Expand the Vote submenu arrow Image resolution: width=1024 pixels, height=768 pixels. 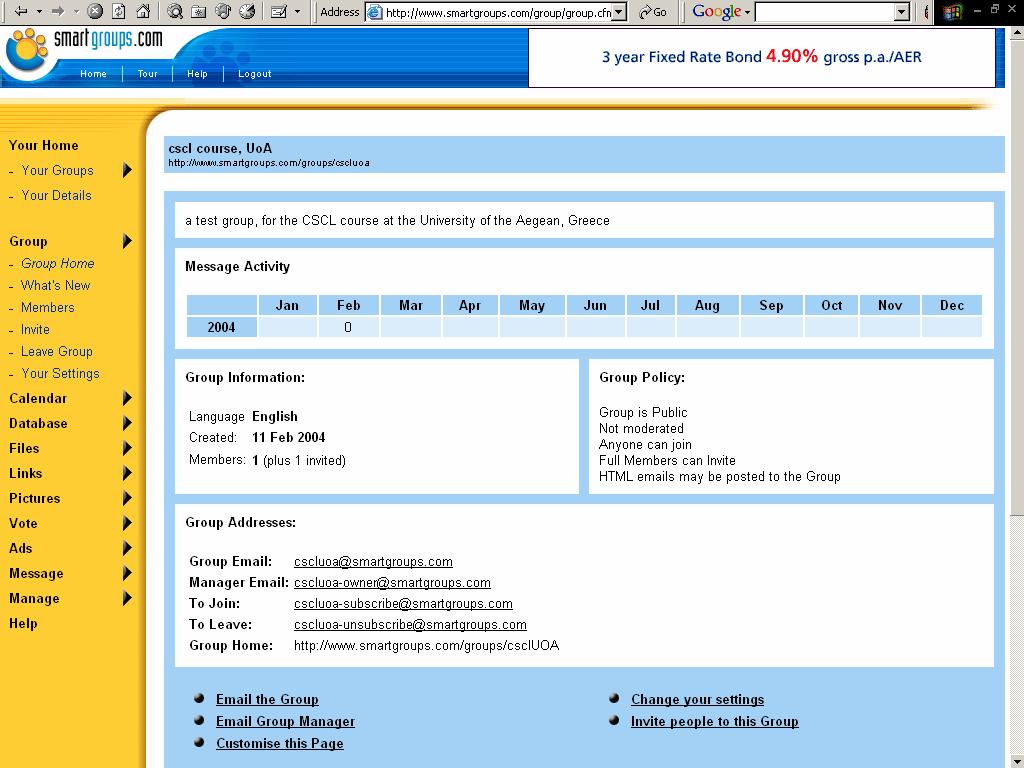(x=127, y=523)
